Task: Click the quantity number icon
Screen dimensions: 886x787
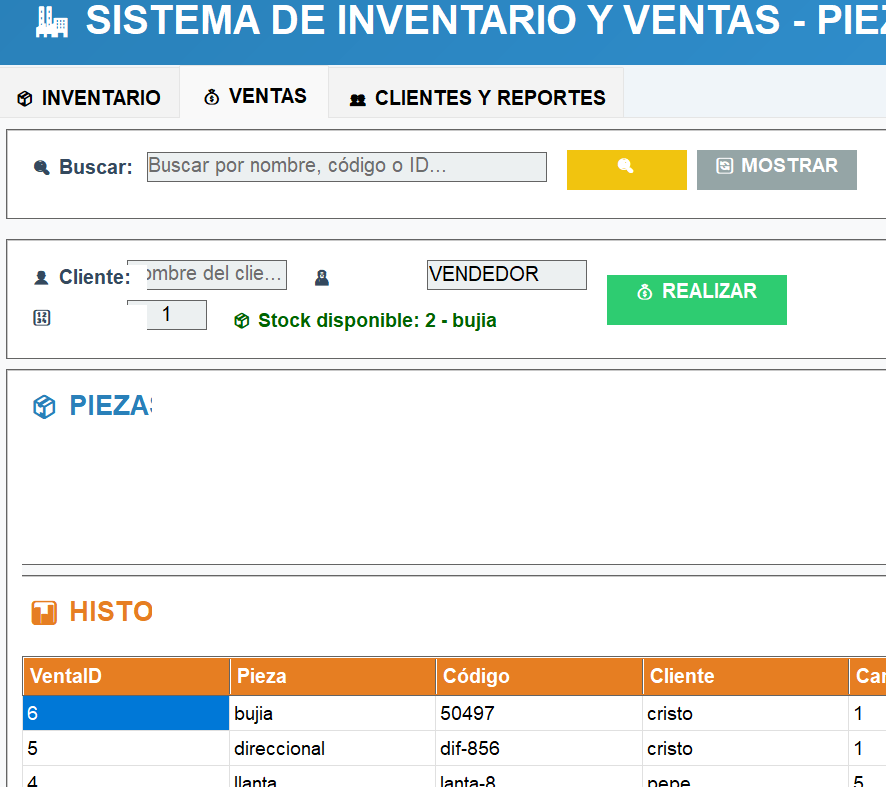Action: [41, 318]
